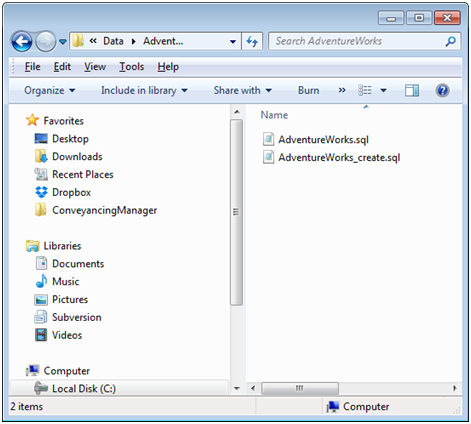Click the Burn button
This screenshot has height=424, width=471.
click(x=308, y=90)
